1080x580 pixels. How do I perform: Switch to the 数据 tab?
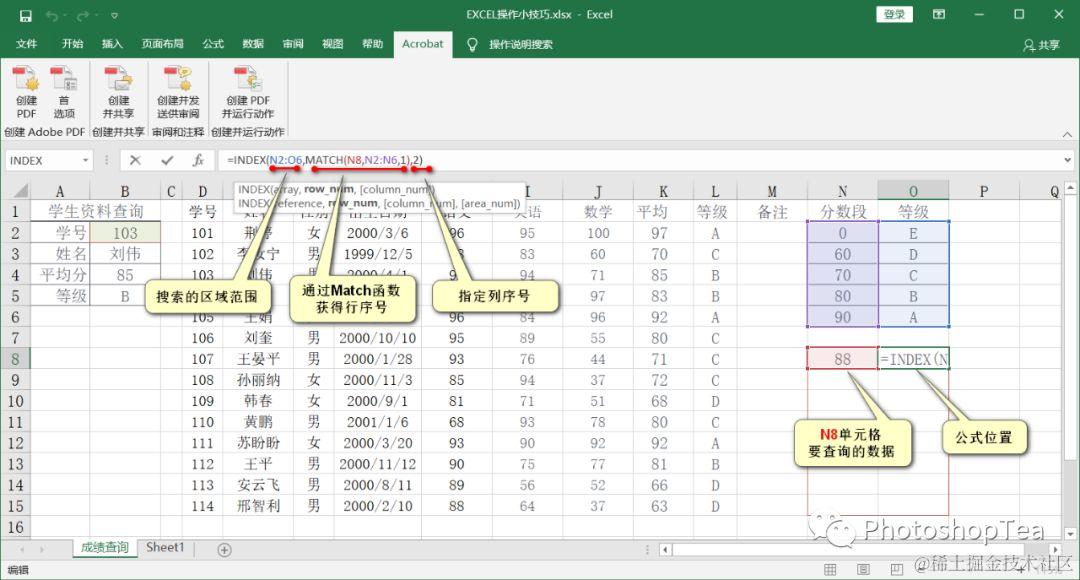click(x=253, y=44)
